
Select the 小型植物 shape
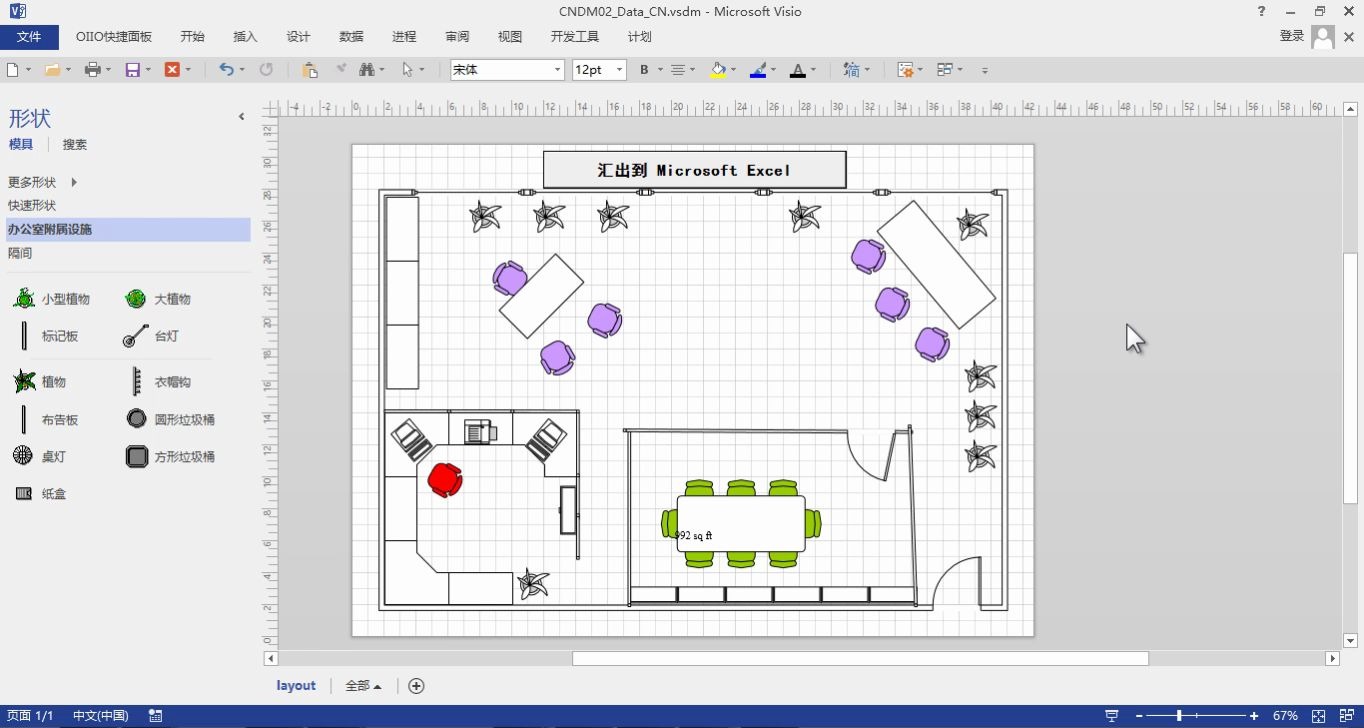coord(52,299)
